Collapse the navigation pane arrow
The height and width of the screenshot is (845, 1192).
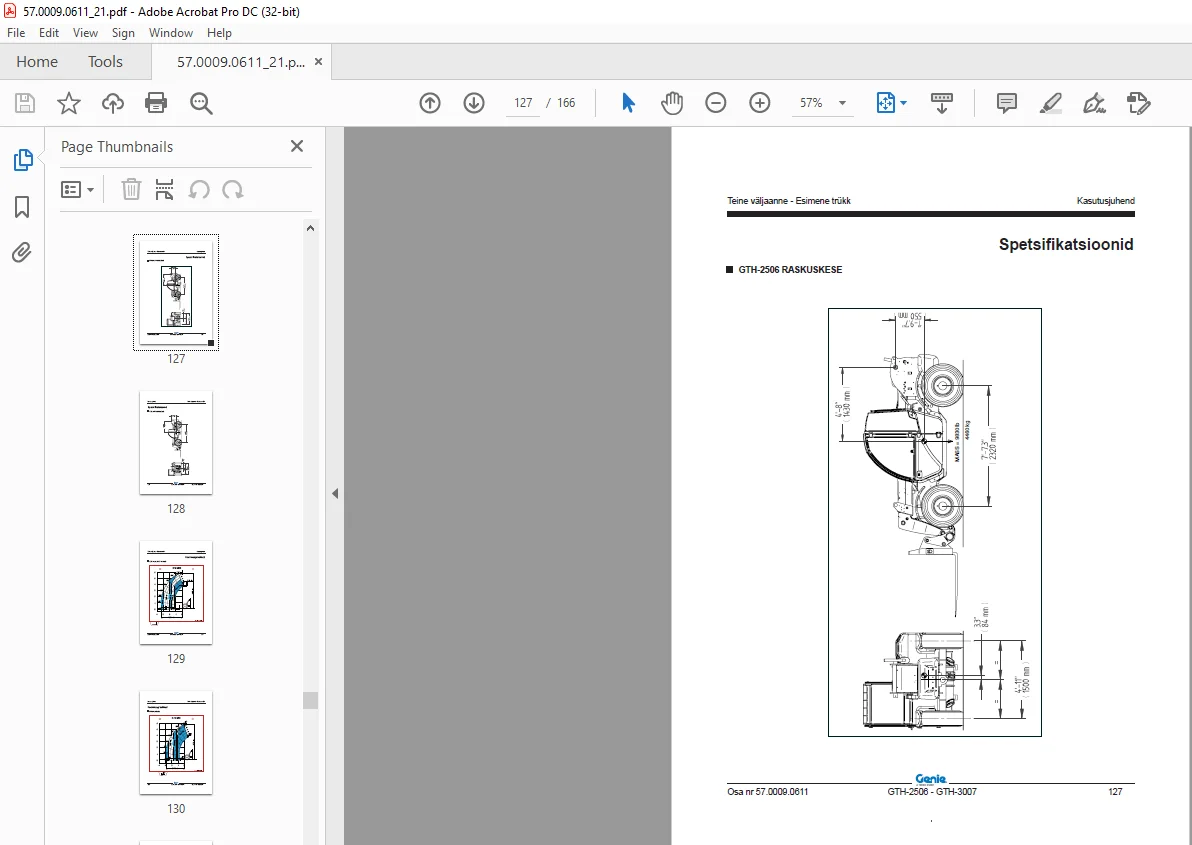(334, 493)
